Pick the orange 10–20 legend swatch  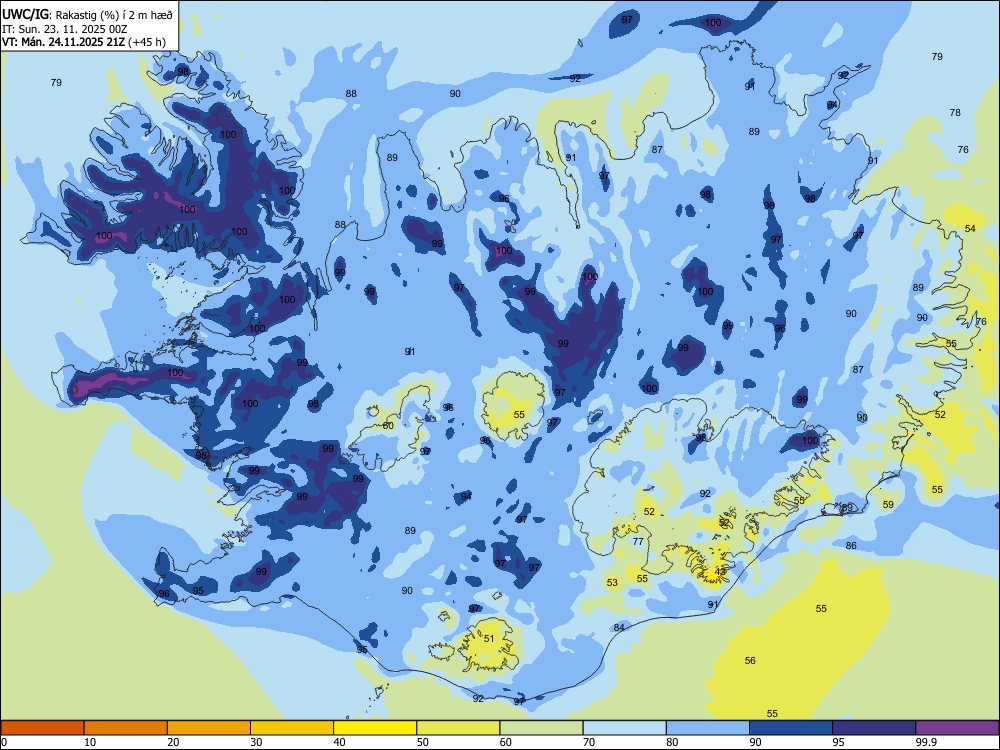point(126,728)
